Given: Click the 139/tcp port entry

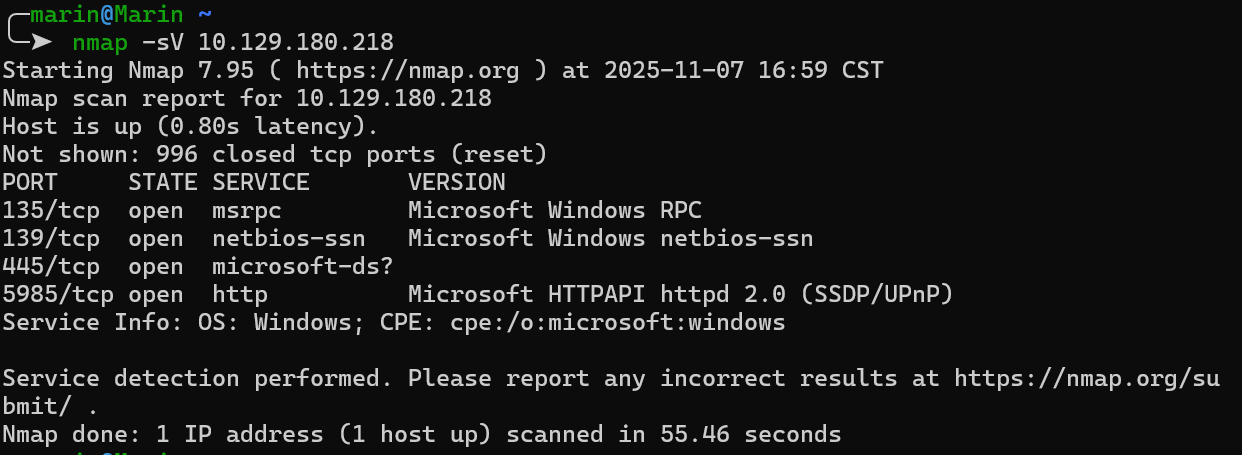Looking at the screenshot, I should click(x=51, y=239).
